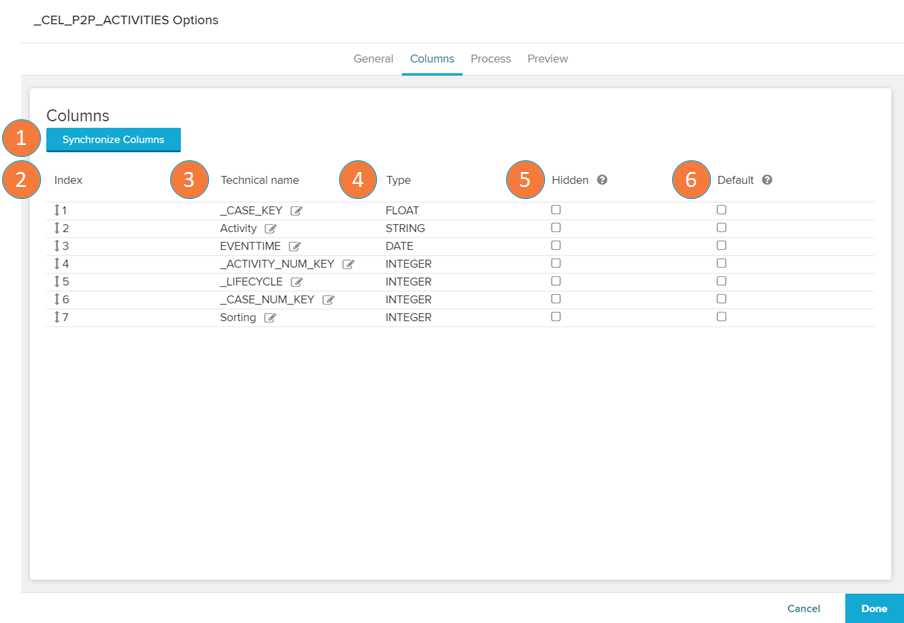Click edit icon for _CASE_NUM_KEY
Viewport: 904px width, 623px height.
[328, 300]
